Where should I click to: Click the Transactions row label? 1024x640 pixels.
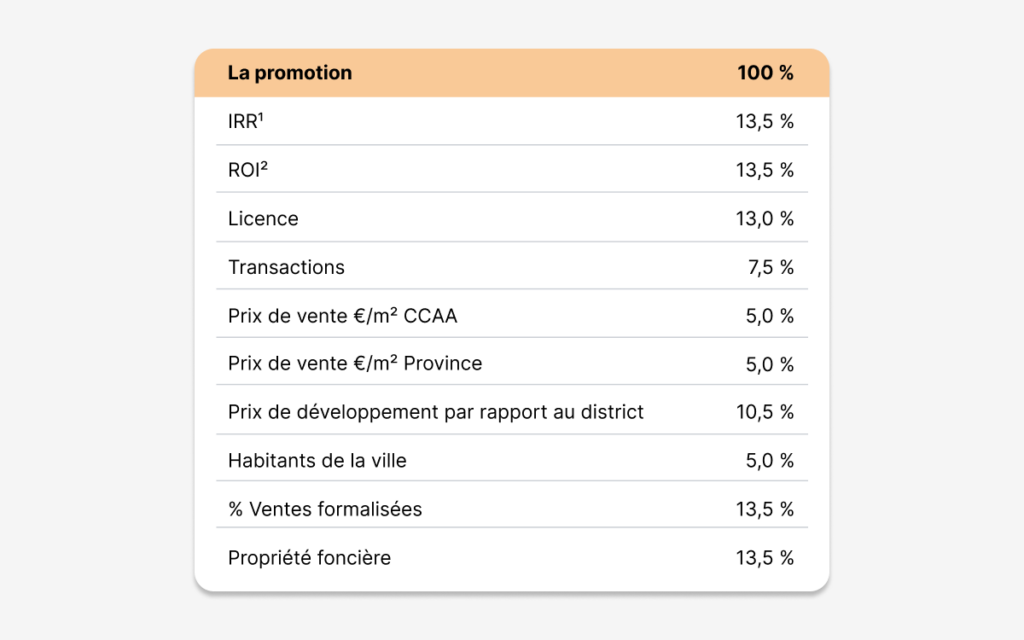pyautogui.click(x=286, y=267)
